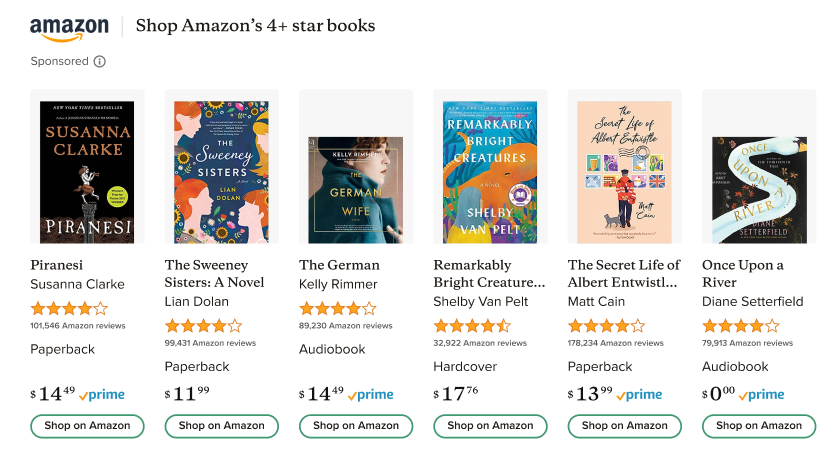
Task: Click Shop Amazon's 4+ star books heading
Action: [255, 26]
